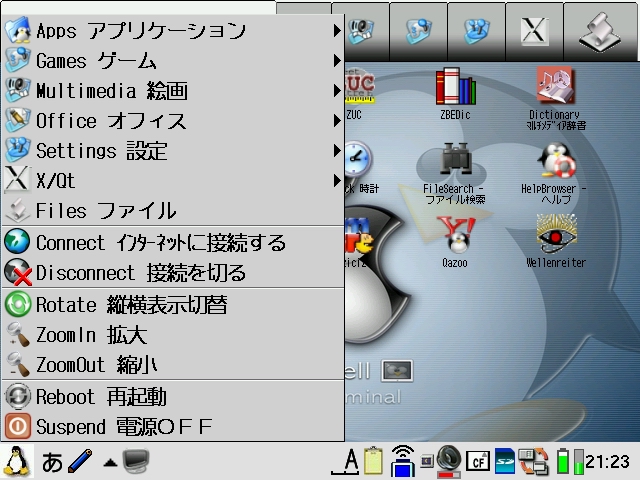
Task: Click the CF card tray icon
Action: click(x=476, y=461)
